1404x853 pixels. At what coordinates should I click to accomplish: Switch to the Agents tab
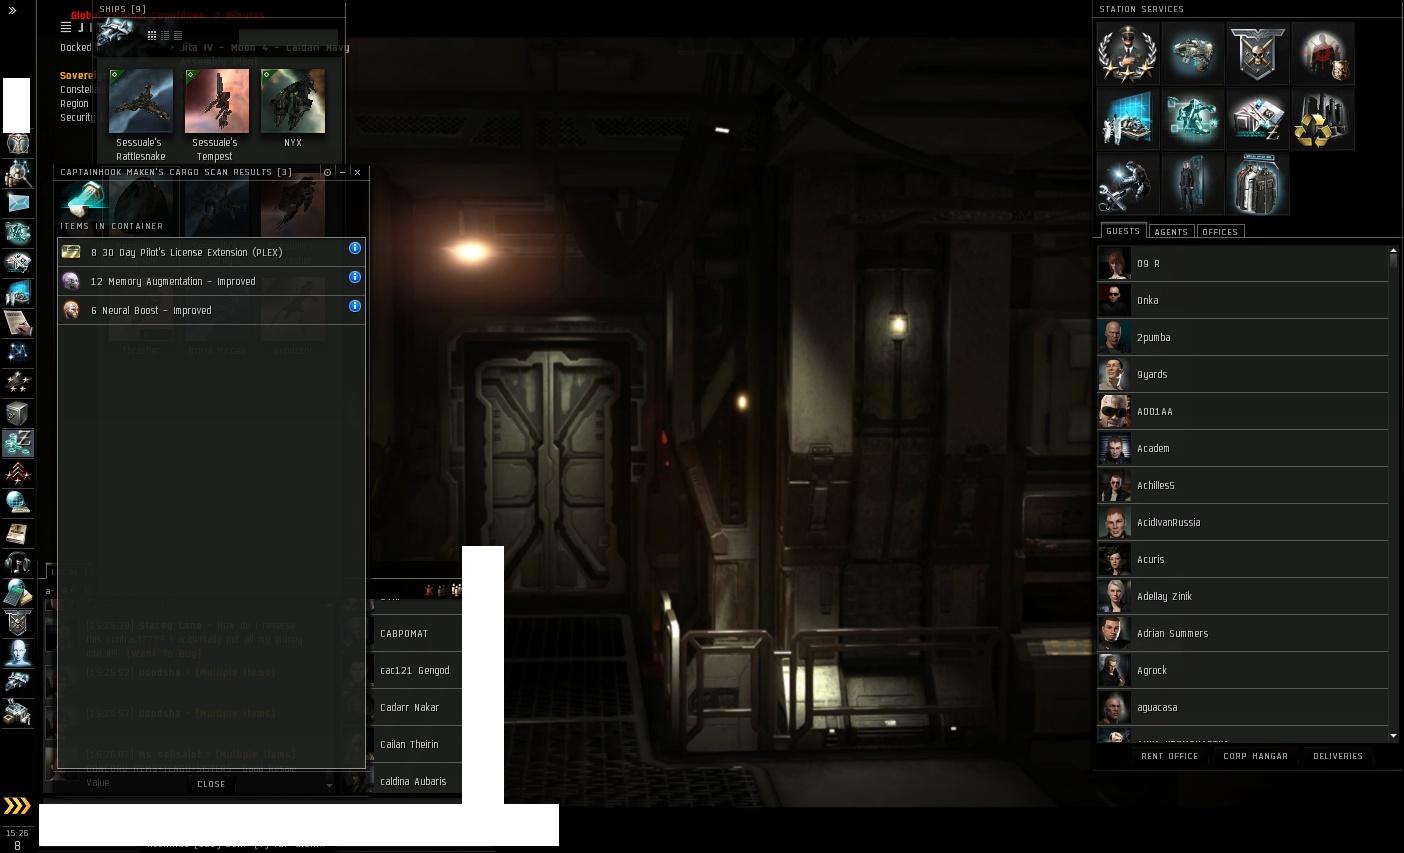[x=1171, y=232]
